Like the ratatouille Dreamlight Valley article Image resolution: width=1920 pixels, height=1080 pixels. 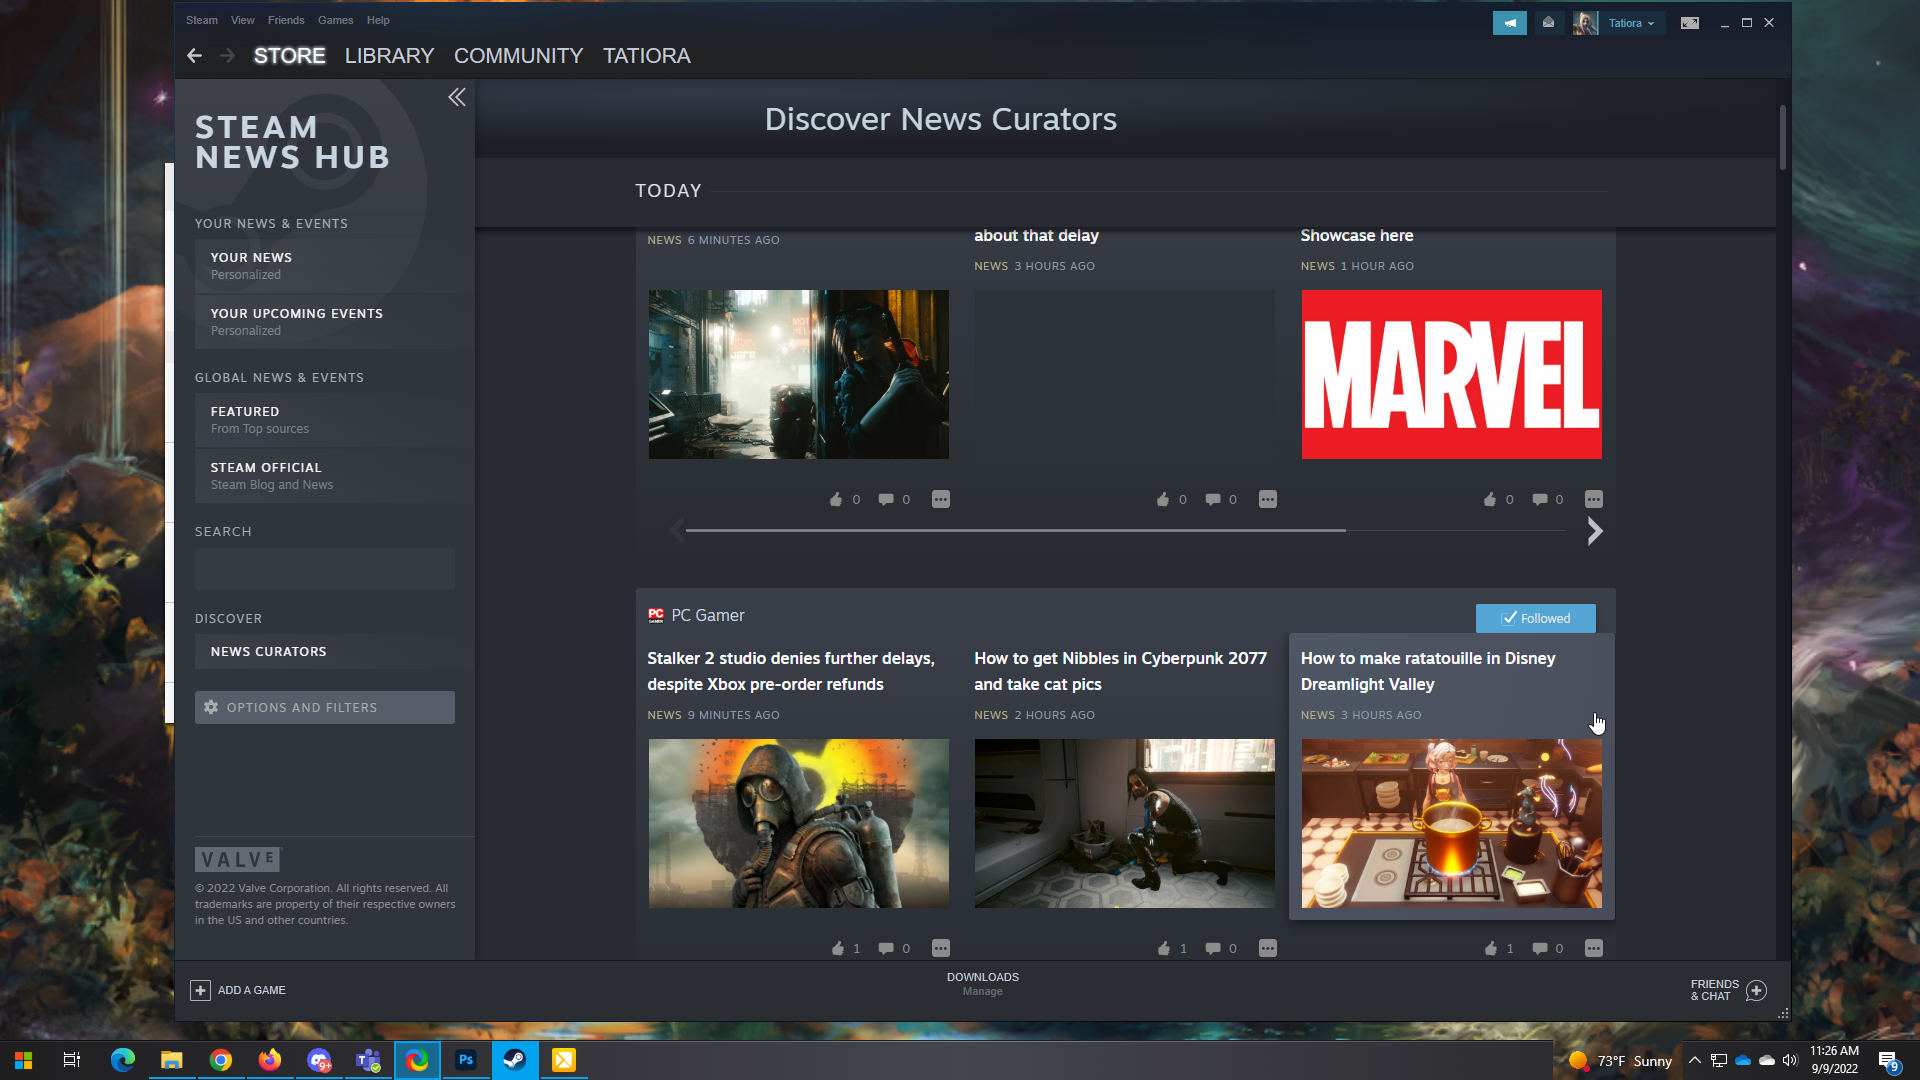click(1491, 948)
